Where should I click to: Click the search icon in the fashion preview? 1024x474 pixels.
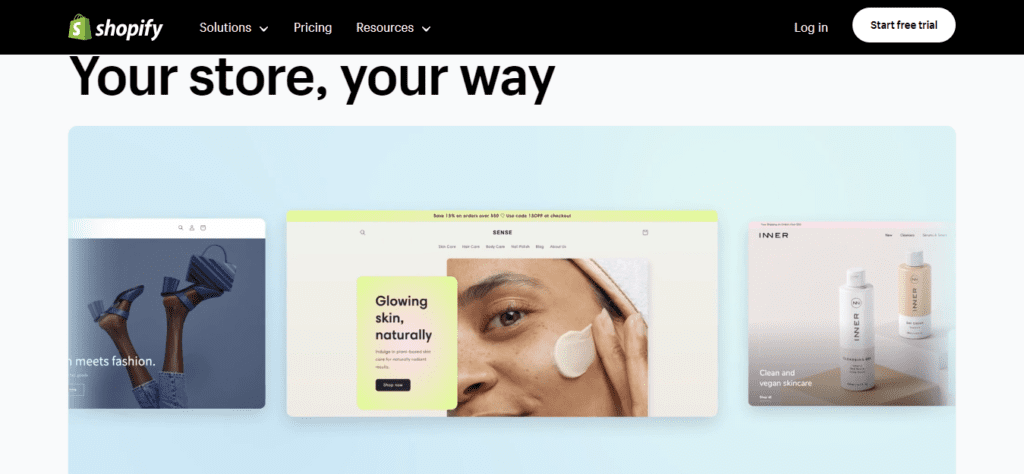coord(181,228)
